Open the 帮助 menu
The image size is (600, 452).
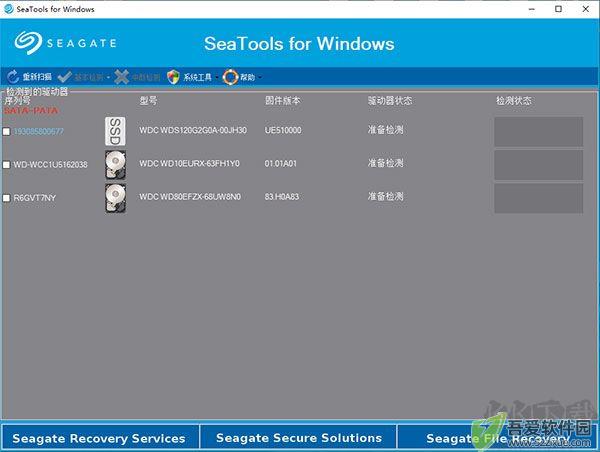tap(243, 77)
